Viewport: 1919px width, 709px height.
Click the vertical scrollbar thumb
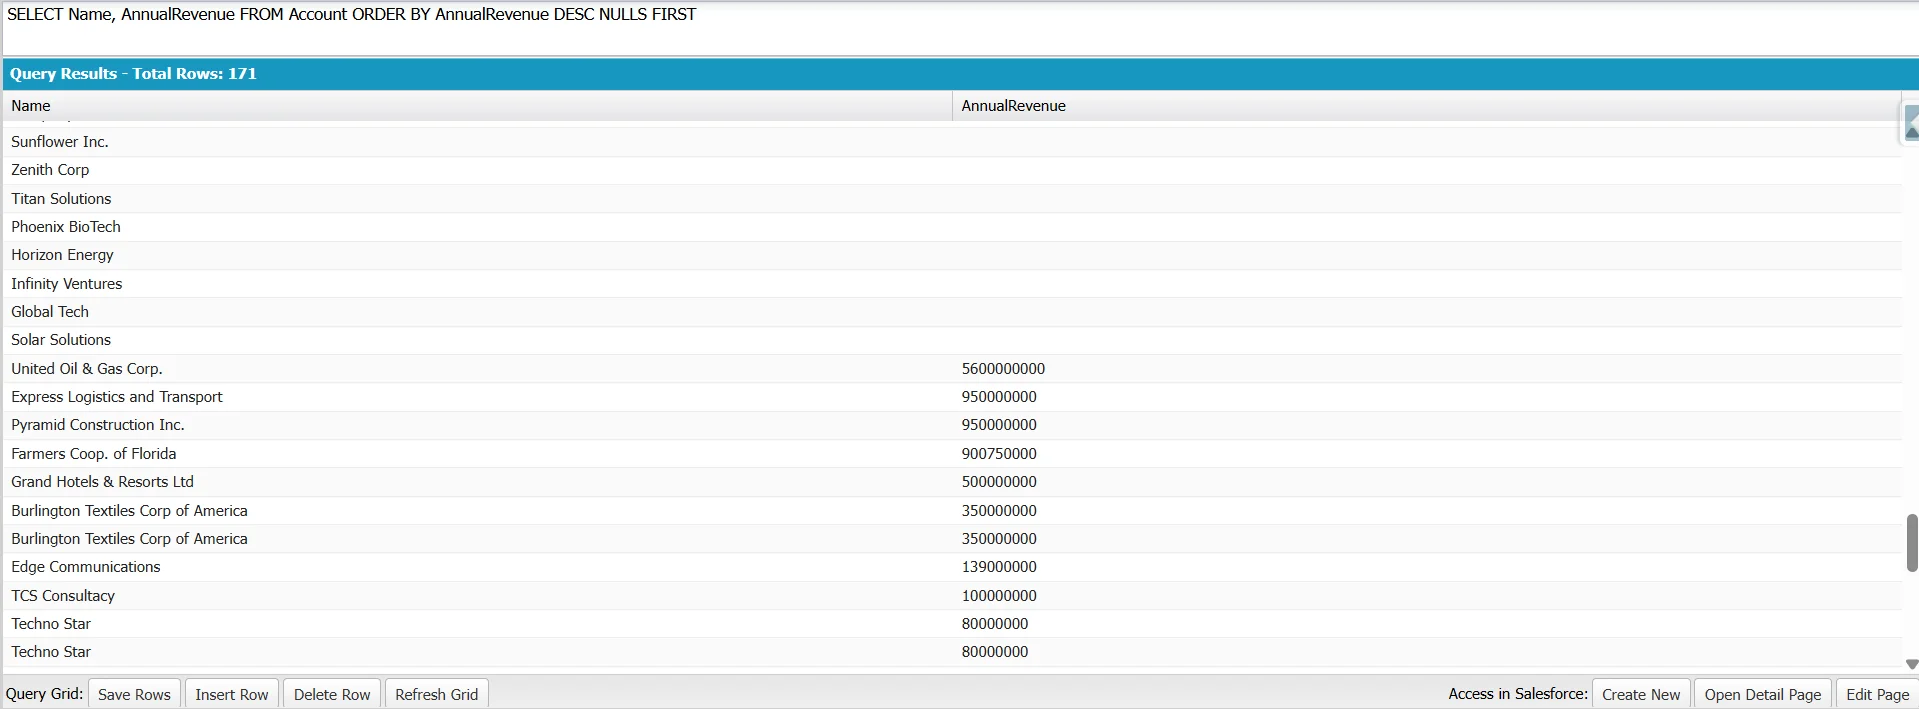click(1912, 543)
